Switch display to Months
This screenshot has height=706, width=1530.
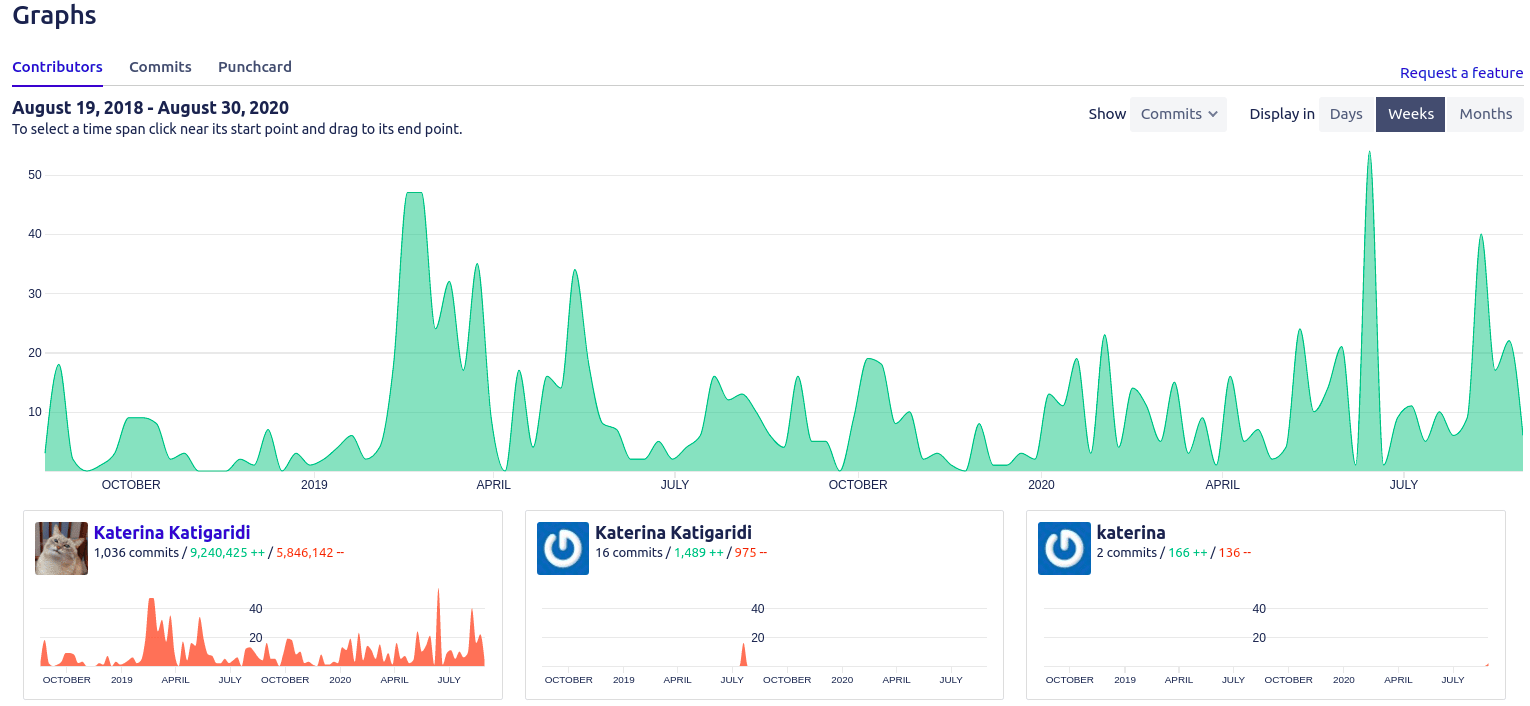tap(1486, 114)
